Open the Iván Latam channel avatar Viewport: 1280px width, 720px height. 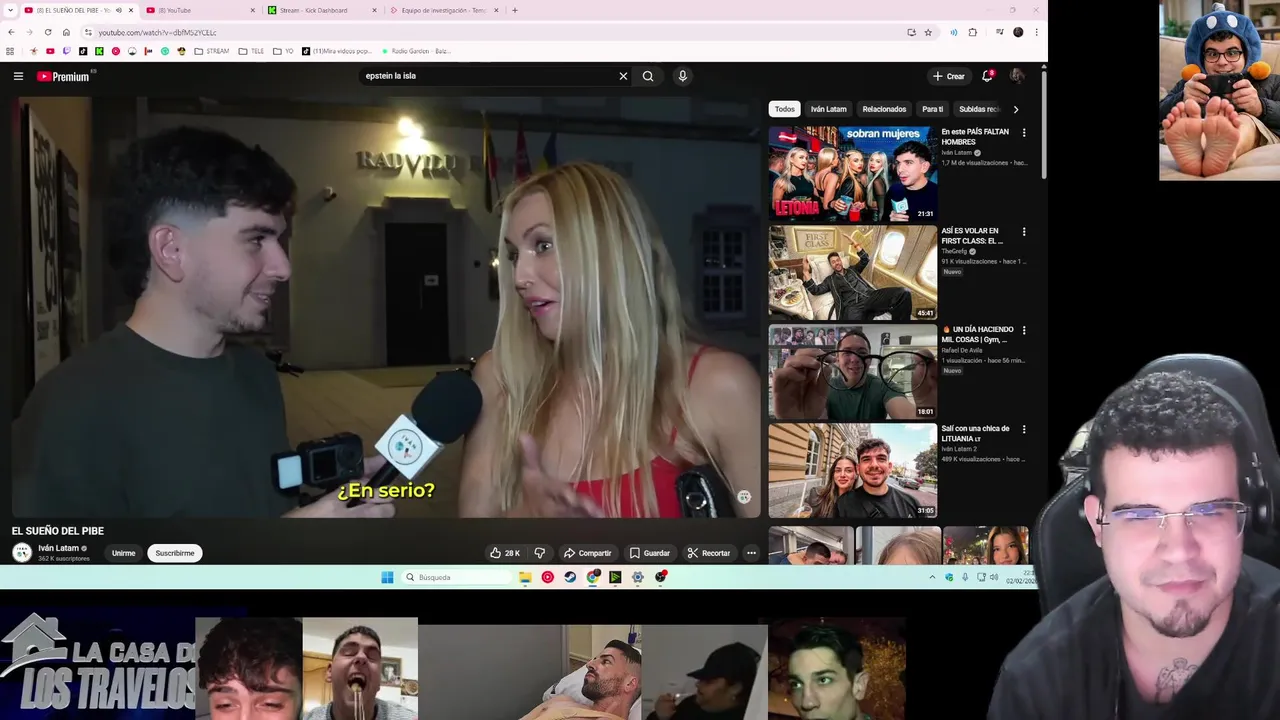click(x=22, y=552)
